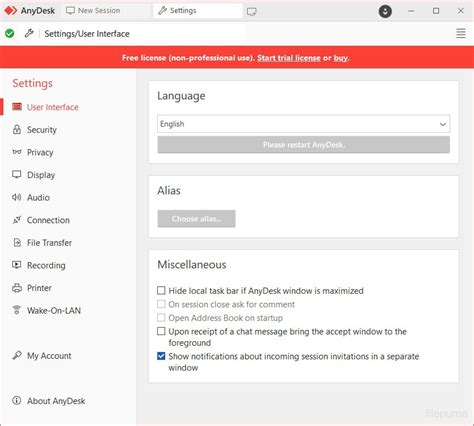Click the Choose alias button
Image resolution: width=474 pixels, height=426 pixels.
tap(196, 219)
